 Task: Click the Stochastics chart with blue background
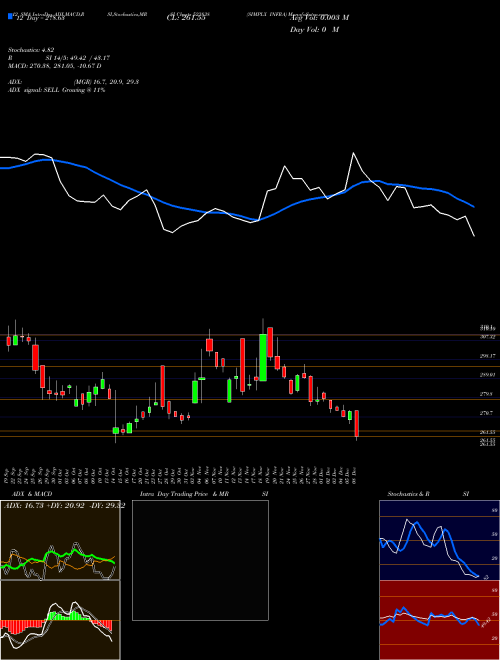(x=439, y=540)
